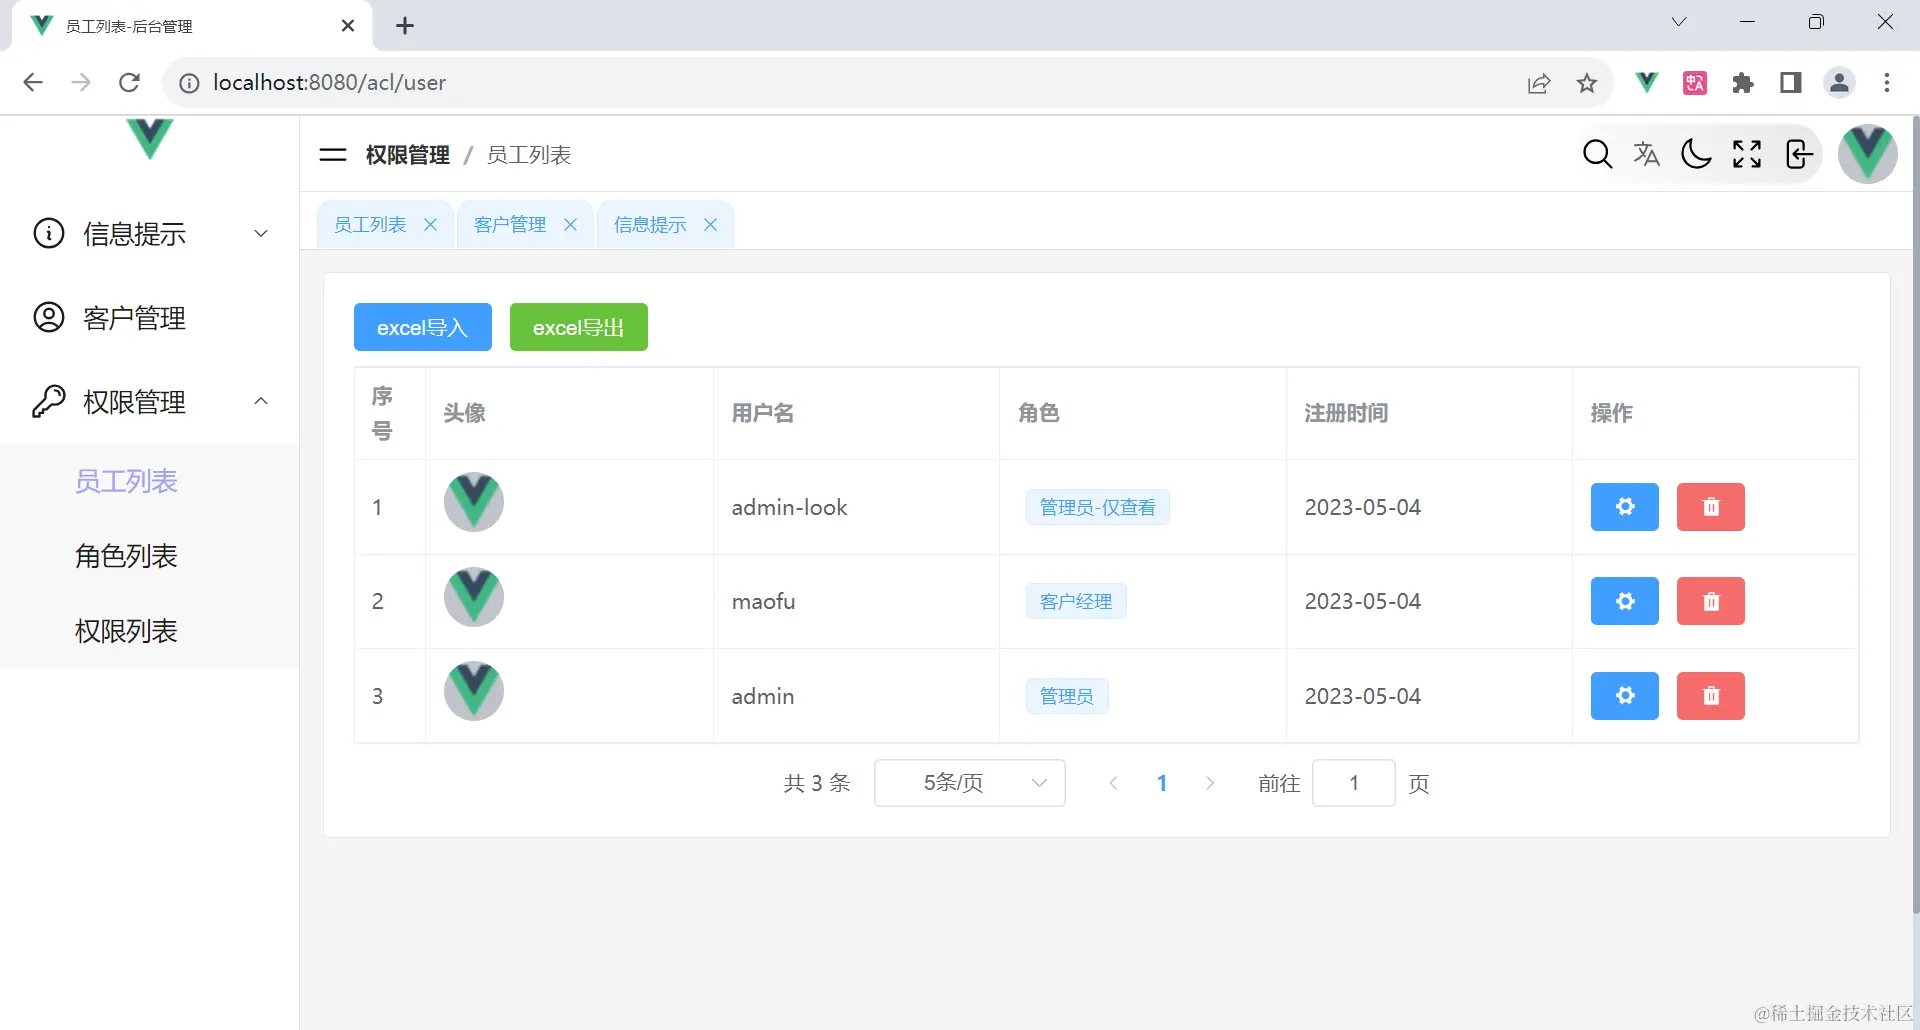Toggle the sidebar hamburger menu icon
Image resolution: width=1920 pixels, height=1030 pixels.
pos(333,155)
